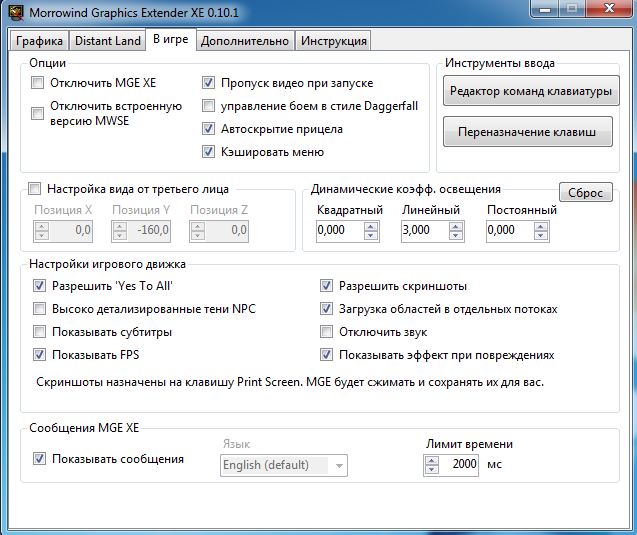Open the Язык language dropdown
Screen dimensions: 637x535
click(x=284, y=465)
